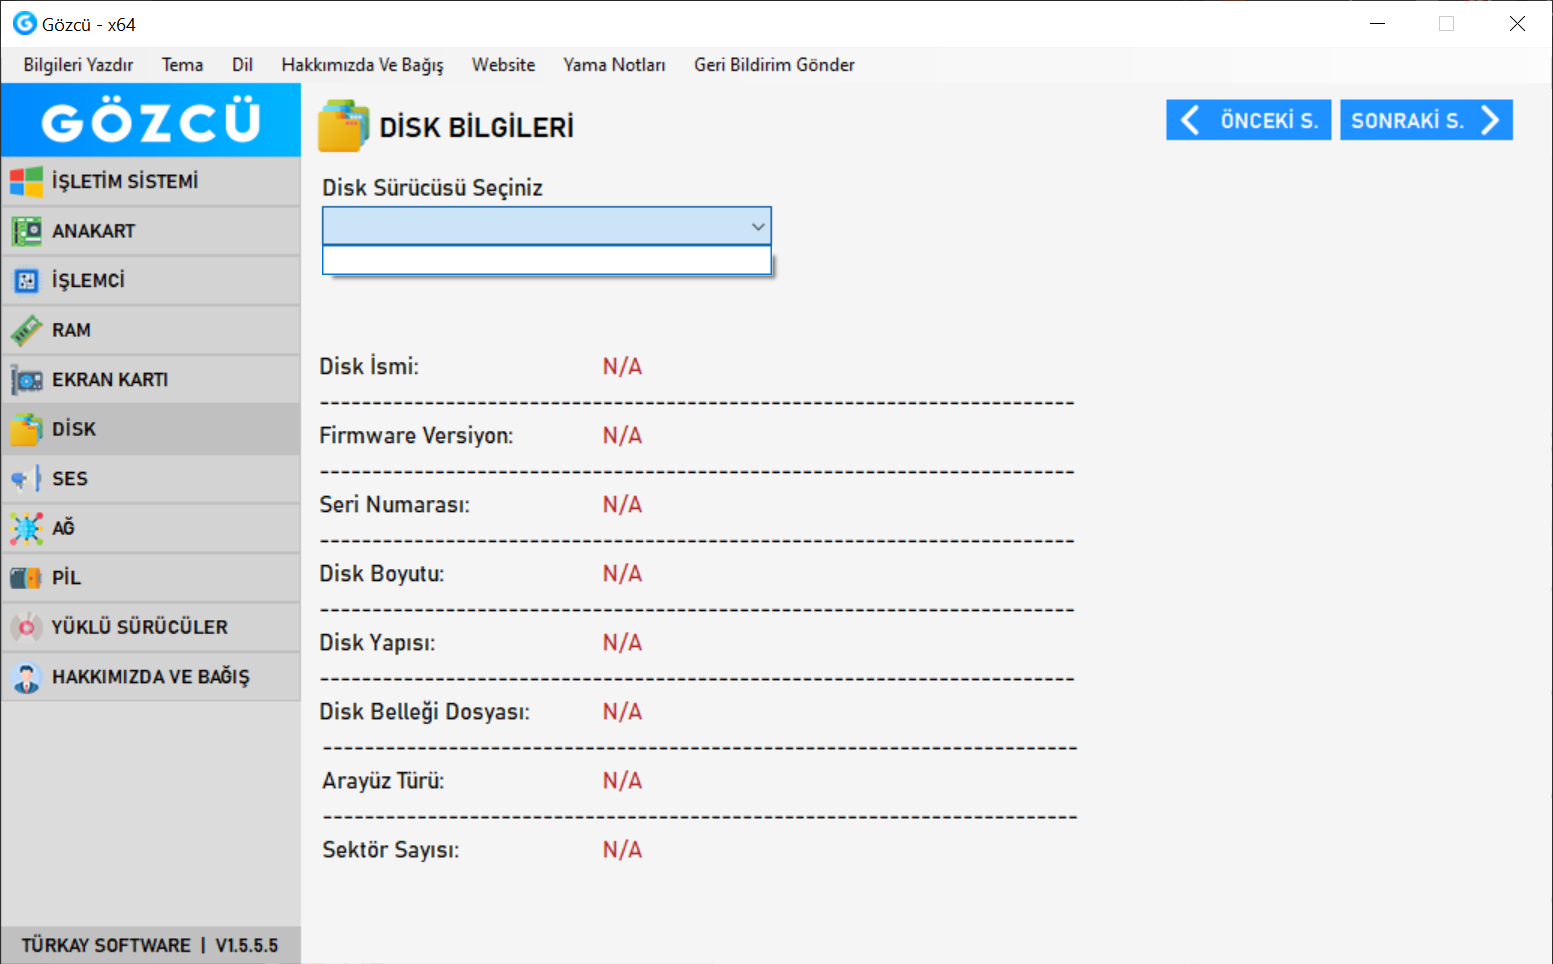Open the Tema menu

click(182, 65)
